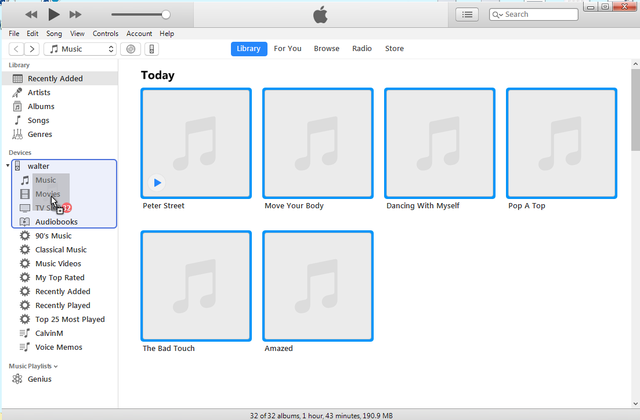Expand the Music Playlists dropdown header
Viewport: 640px width, 420px height.
click(x=33, y=366)
